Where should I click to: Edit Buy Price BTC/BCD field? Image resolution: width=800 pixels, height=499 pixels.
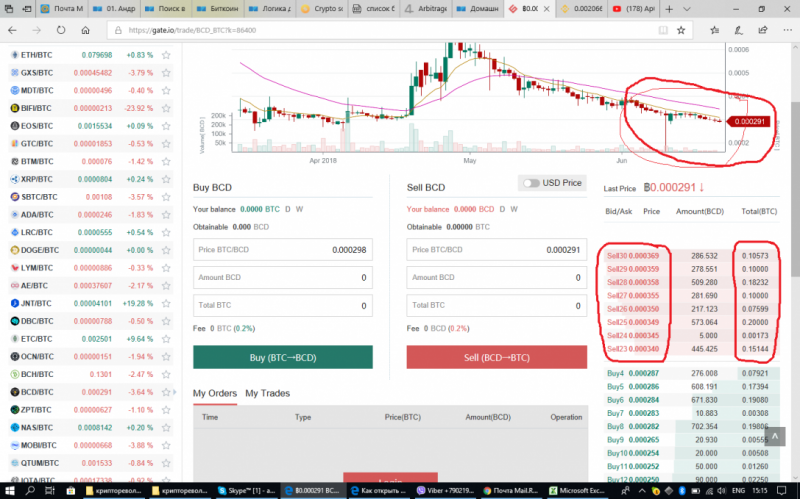click(x=283, y=250)
